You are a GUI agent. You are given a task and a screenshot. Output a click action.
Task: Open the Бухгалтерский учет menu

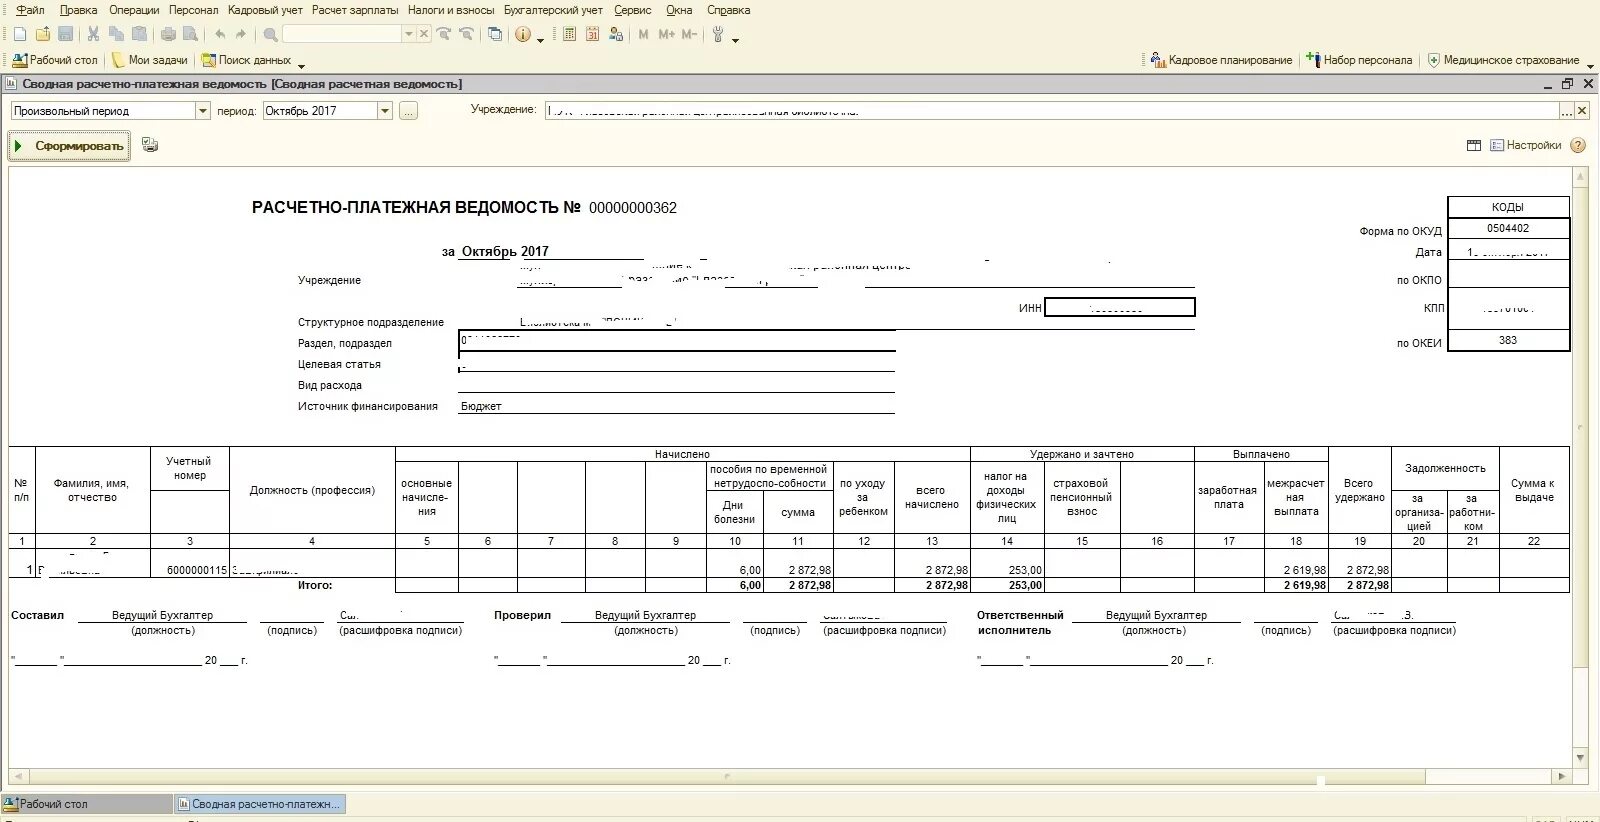[553, 10]
